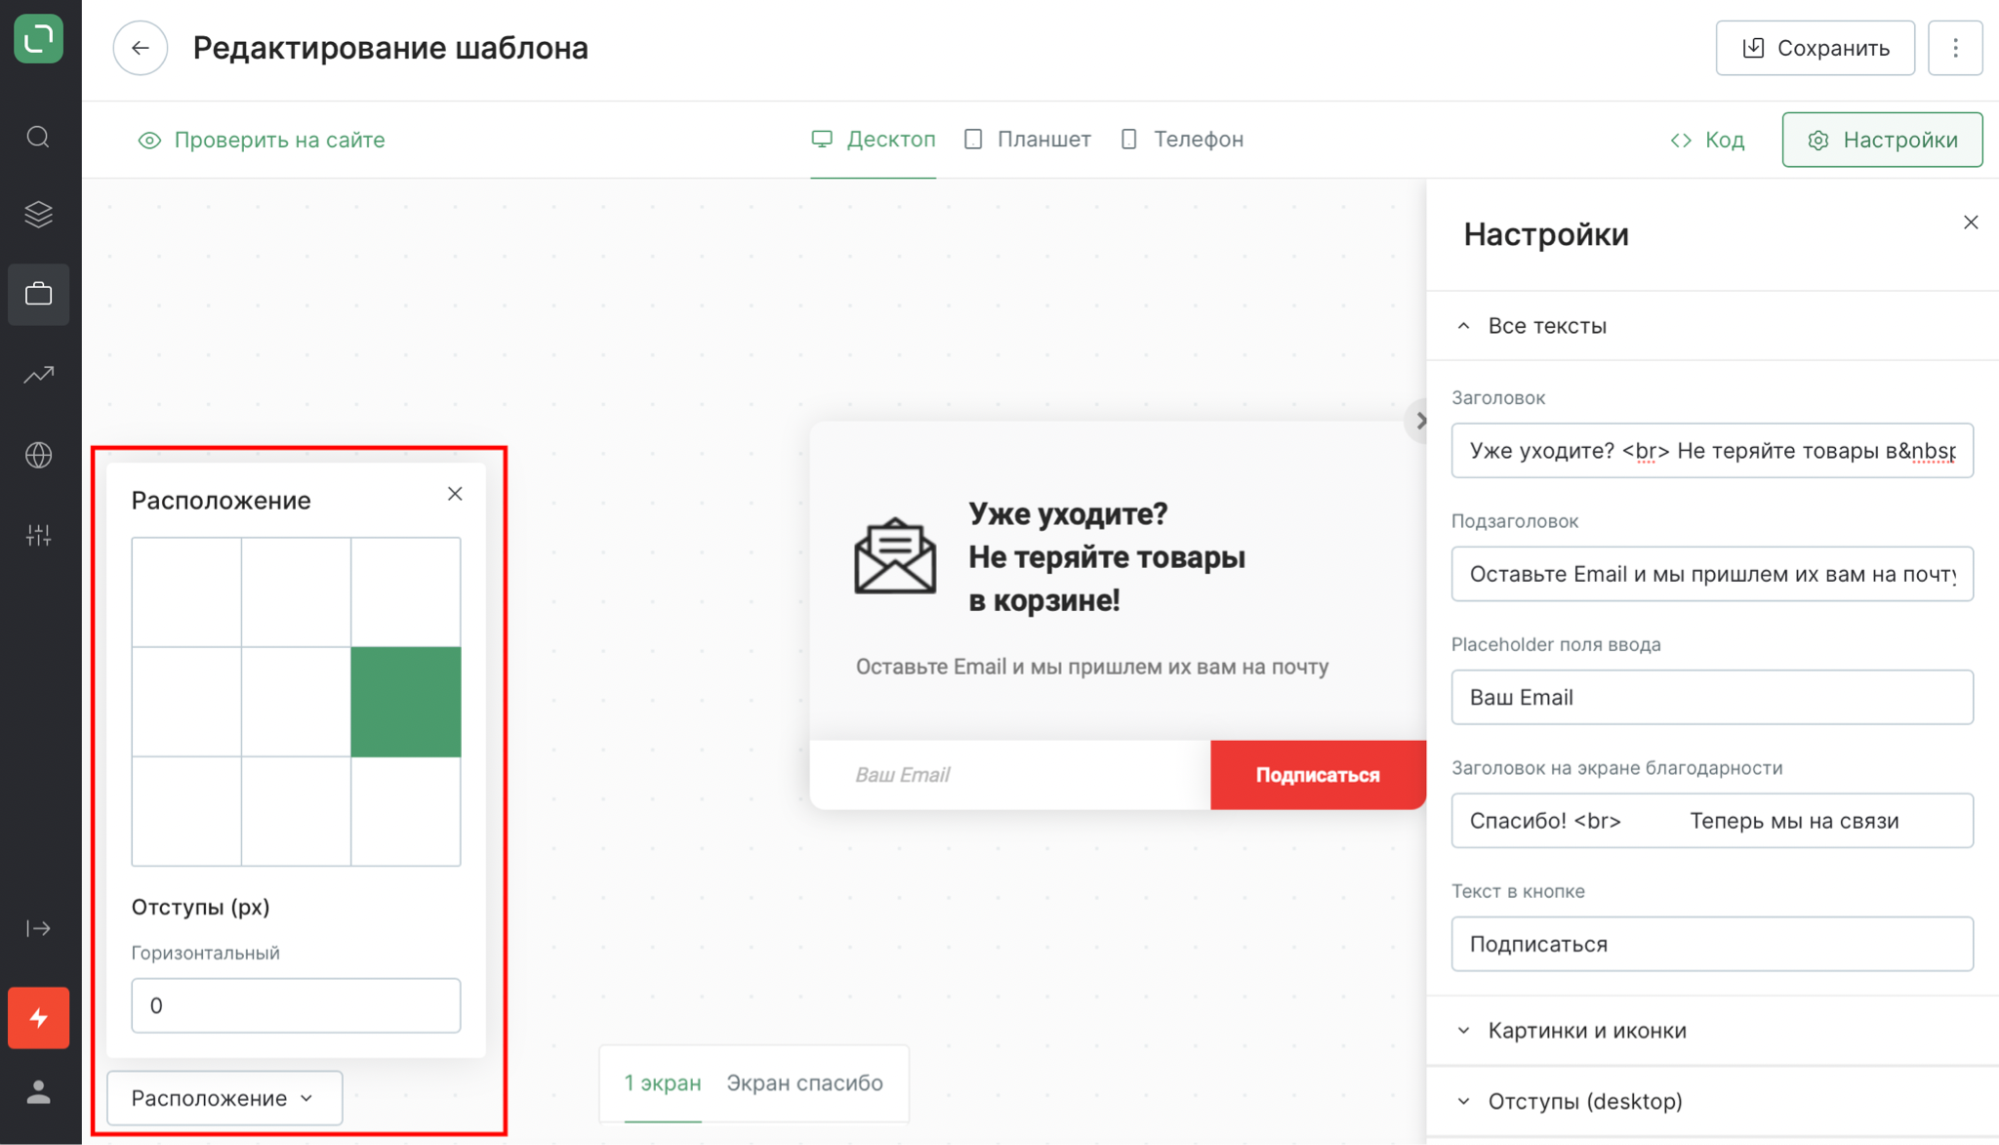Save the template with Сохранить
The height and width of the screenshot is (1145, 1999).
1815,48
